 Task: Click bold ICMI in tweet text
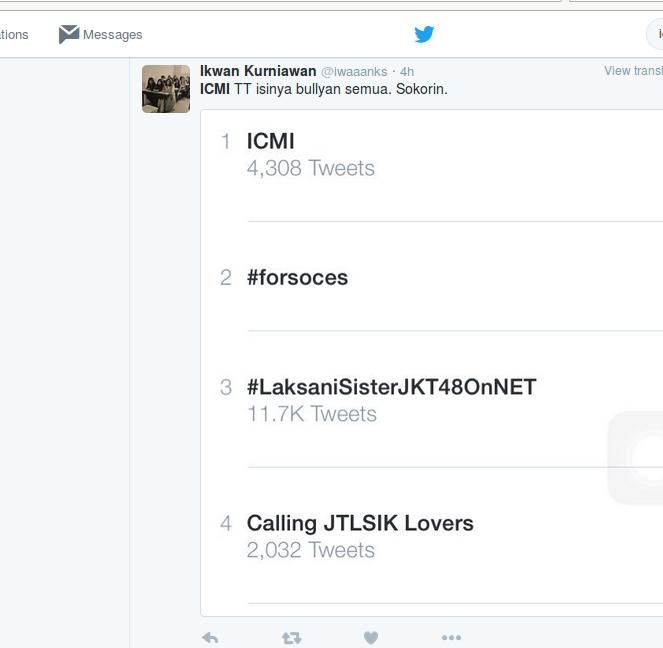click(x=215, y=89)
